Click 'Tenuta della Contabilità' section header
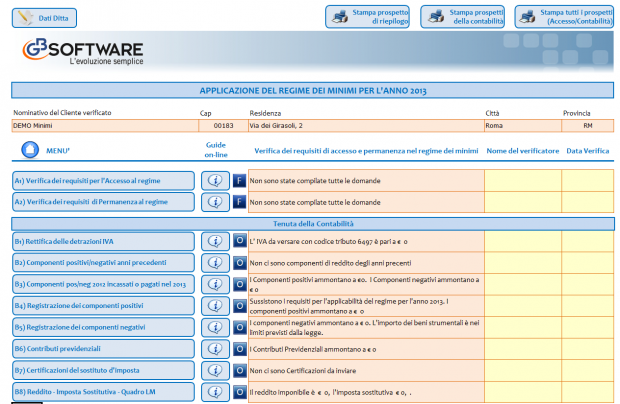620x404 pixels. 313,224
